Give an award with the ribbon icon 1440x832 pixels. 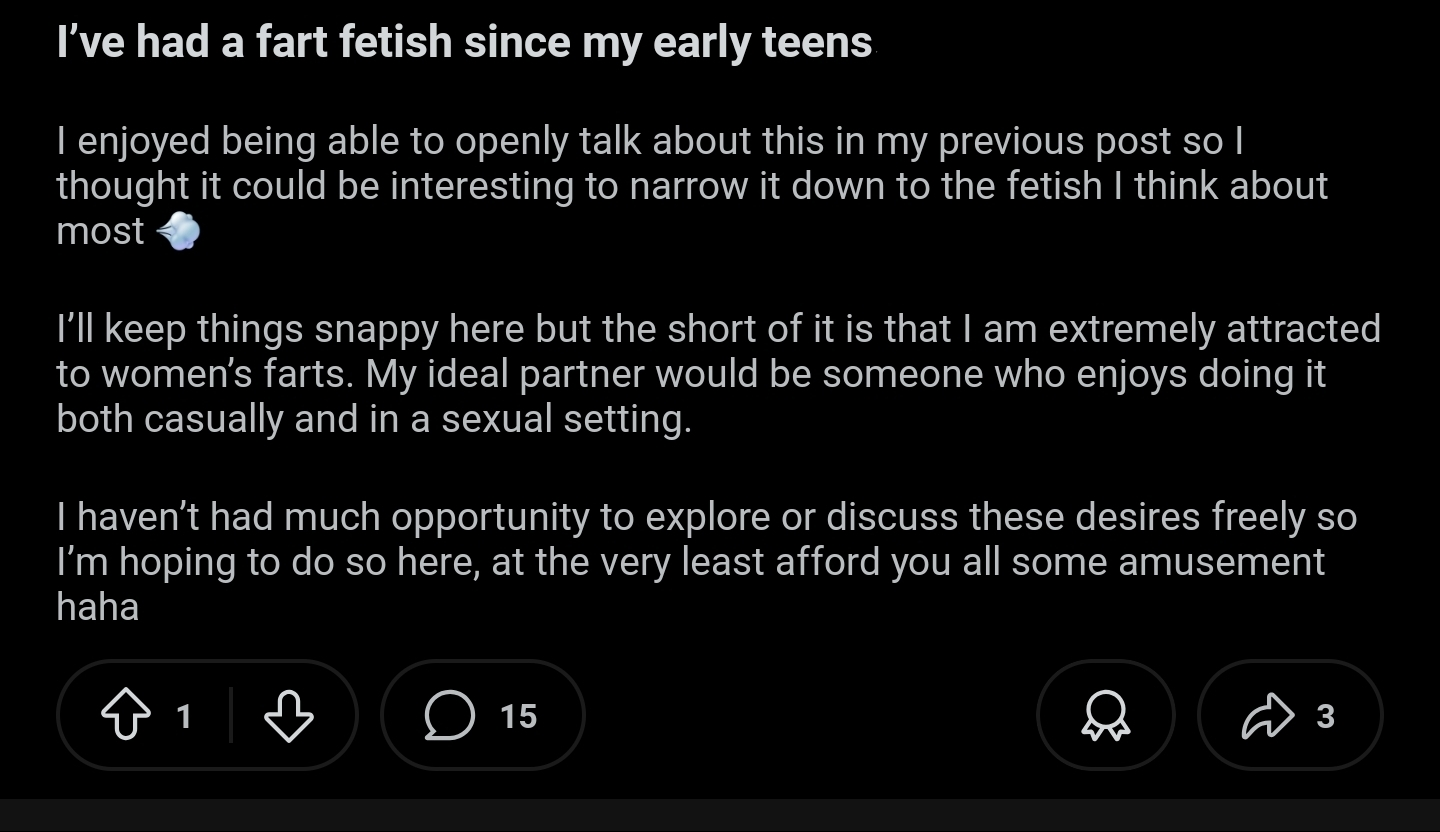1106,716
